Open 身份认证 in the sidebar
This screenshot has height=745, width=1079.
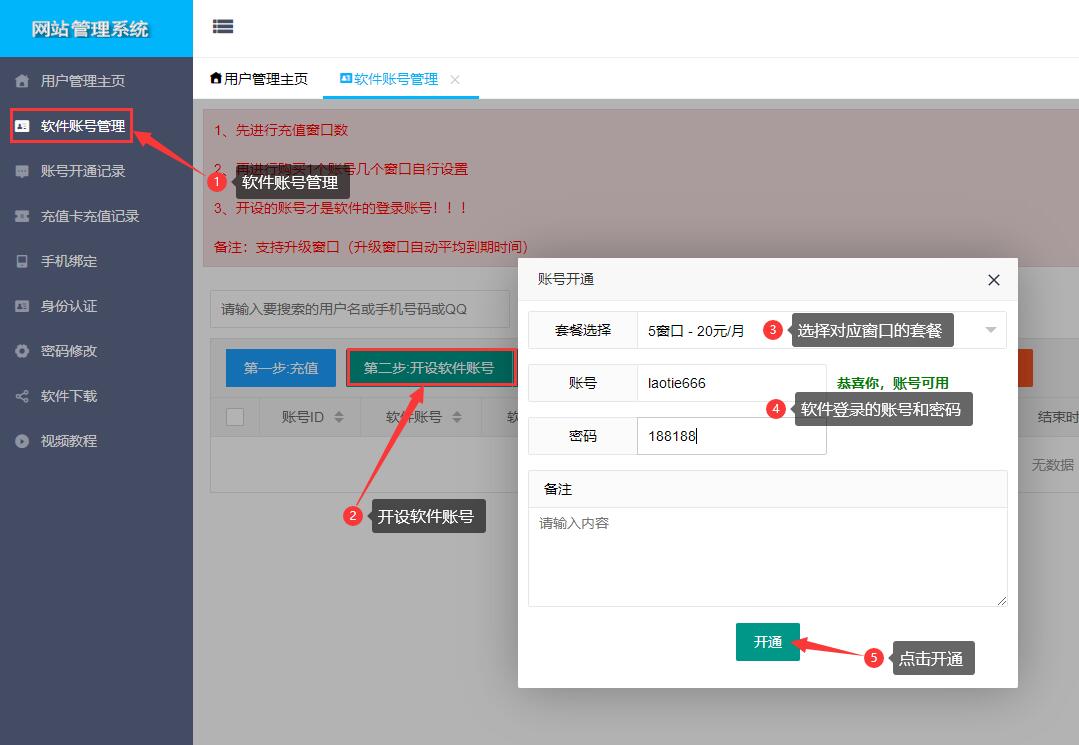(69, 306)
